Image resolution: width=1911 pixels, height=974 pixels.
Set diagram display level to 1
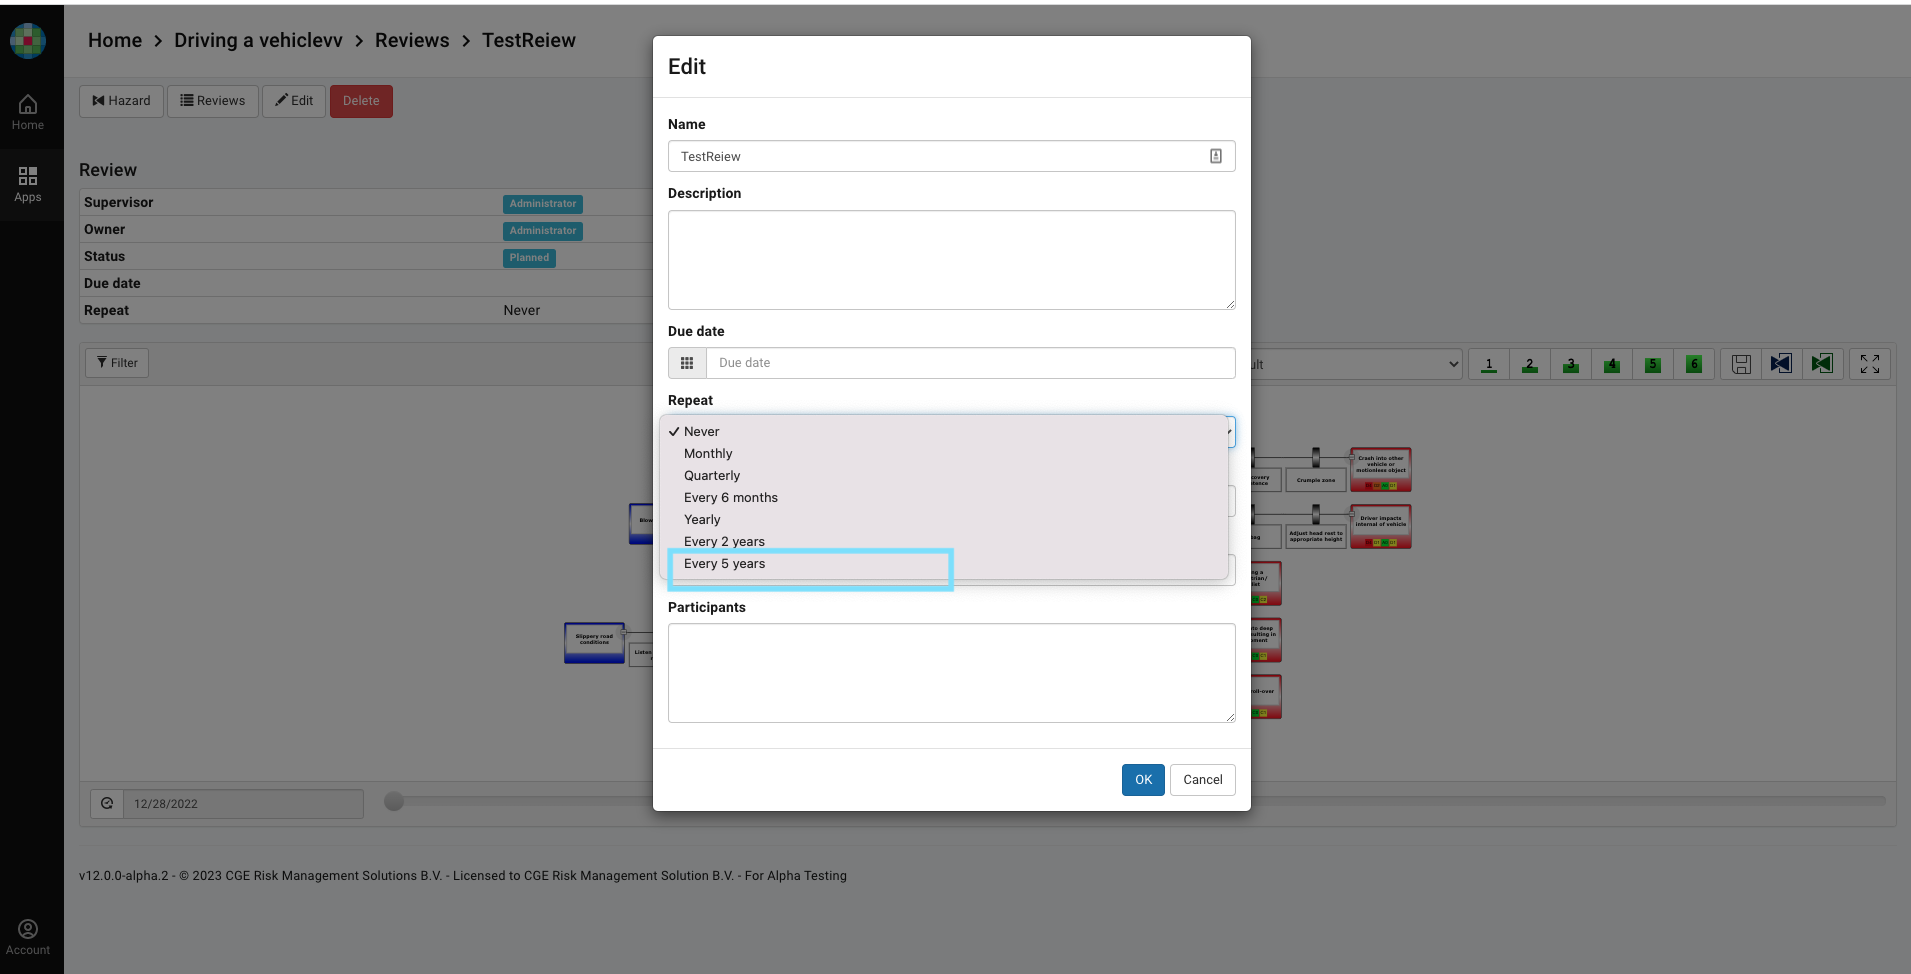(x=1489, y=364)
